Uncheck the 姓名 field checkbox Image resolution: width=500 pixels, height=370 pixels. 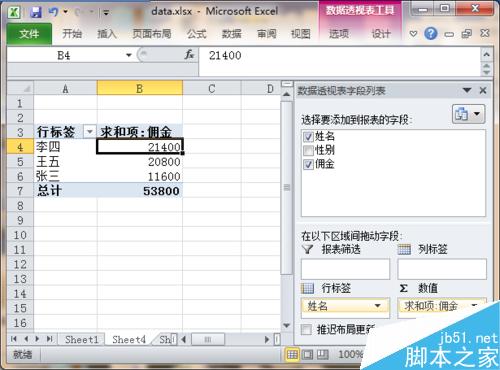click(308, 136)
